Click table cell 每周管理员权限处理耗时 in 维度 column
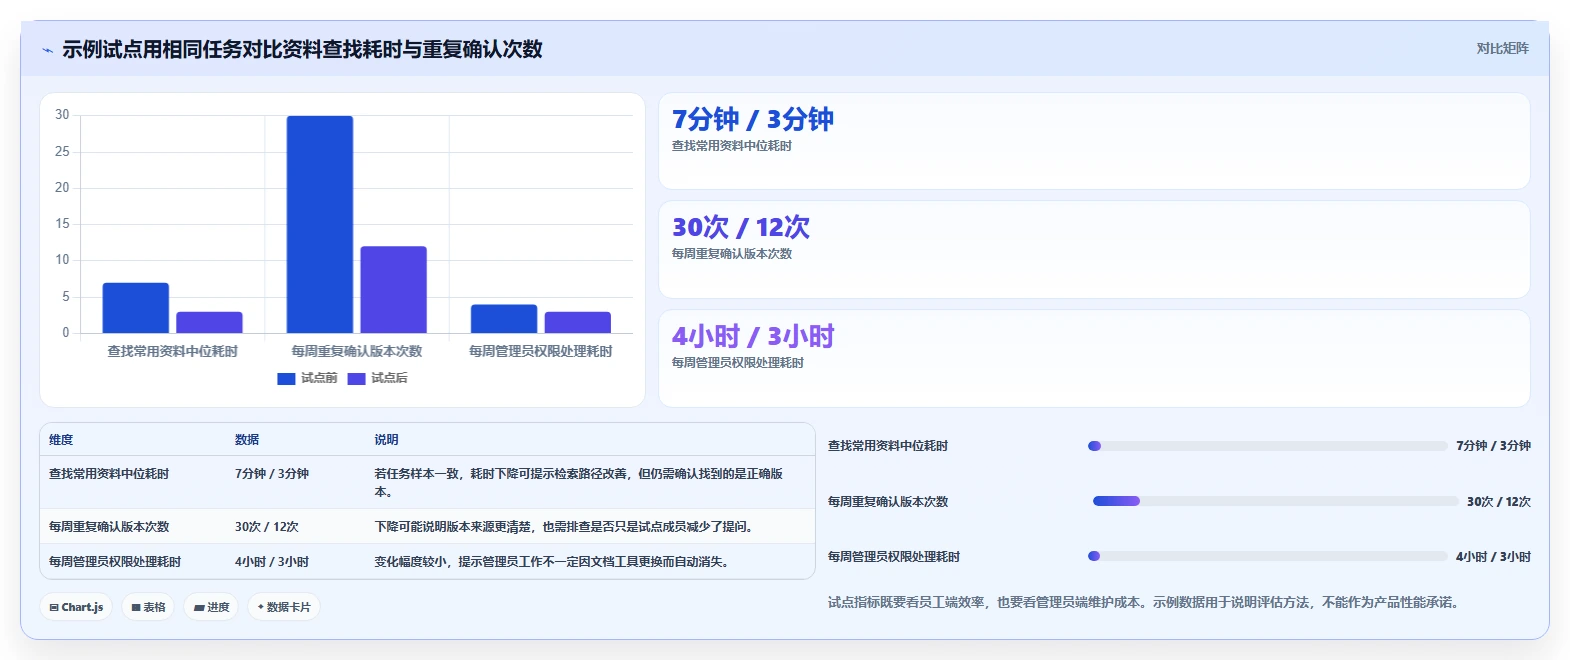 pos(115,562)
